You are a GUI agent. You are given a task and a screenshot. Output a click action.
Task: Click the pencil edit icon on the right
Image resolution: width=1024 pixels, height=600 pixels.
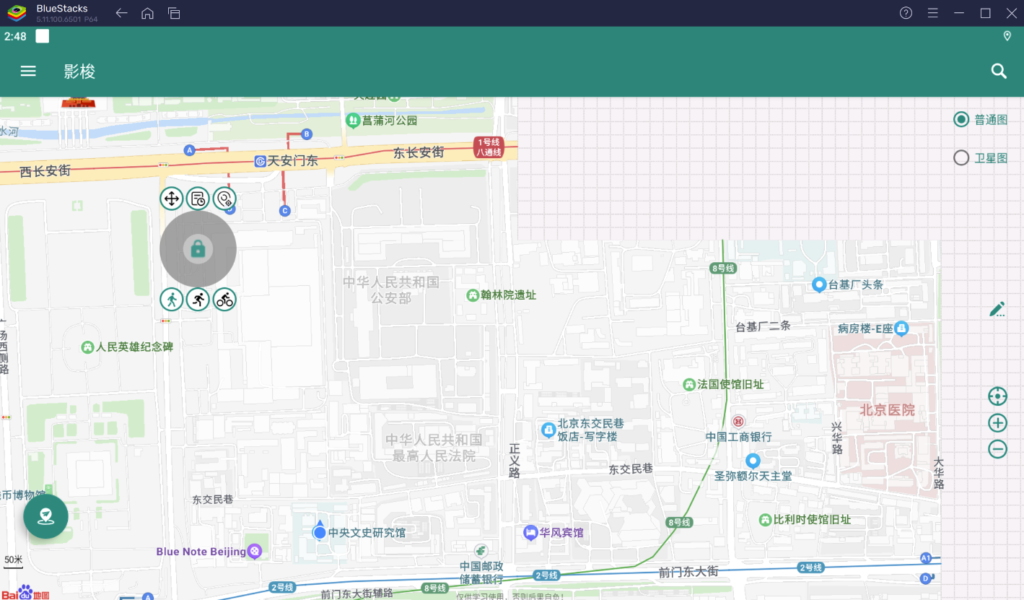(997, 308)
